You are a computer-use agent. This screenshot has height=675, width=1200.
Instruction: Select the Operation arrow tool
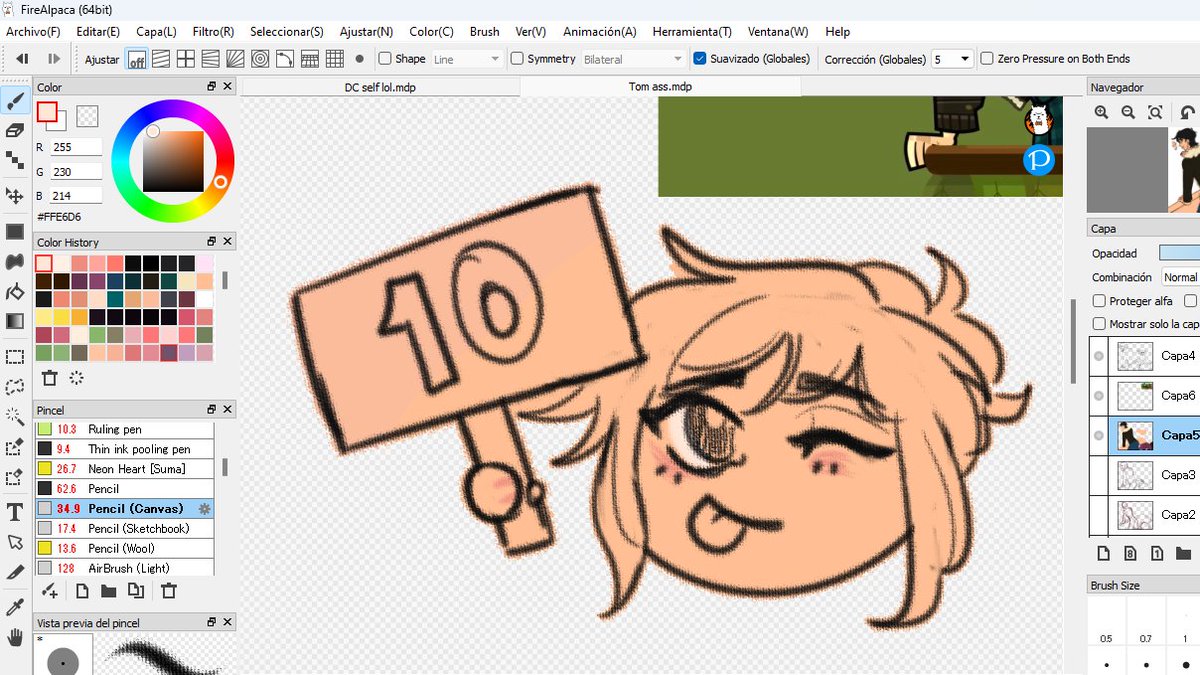click(x=15, y=542)
